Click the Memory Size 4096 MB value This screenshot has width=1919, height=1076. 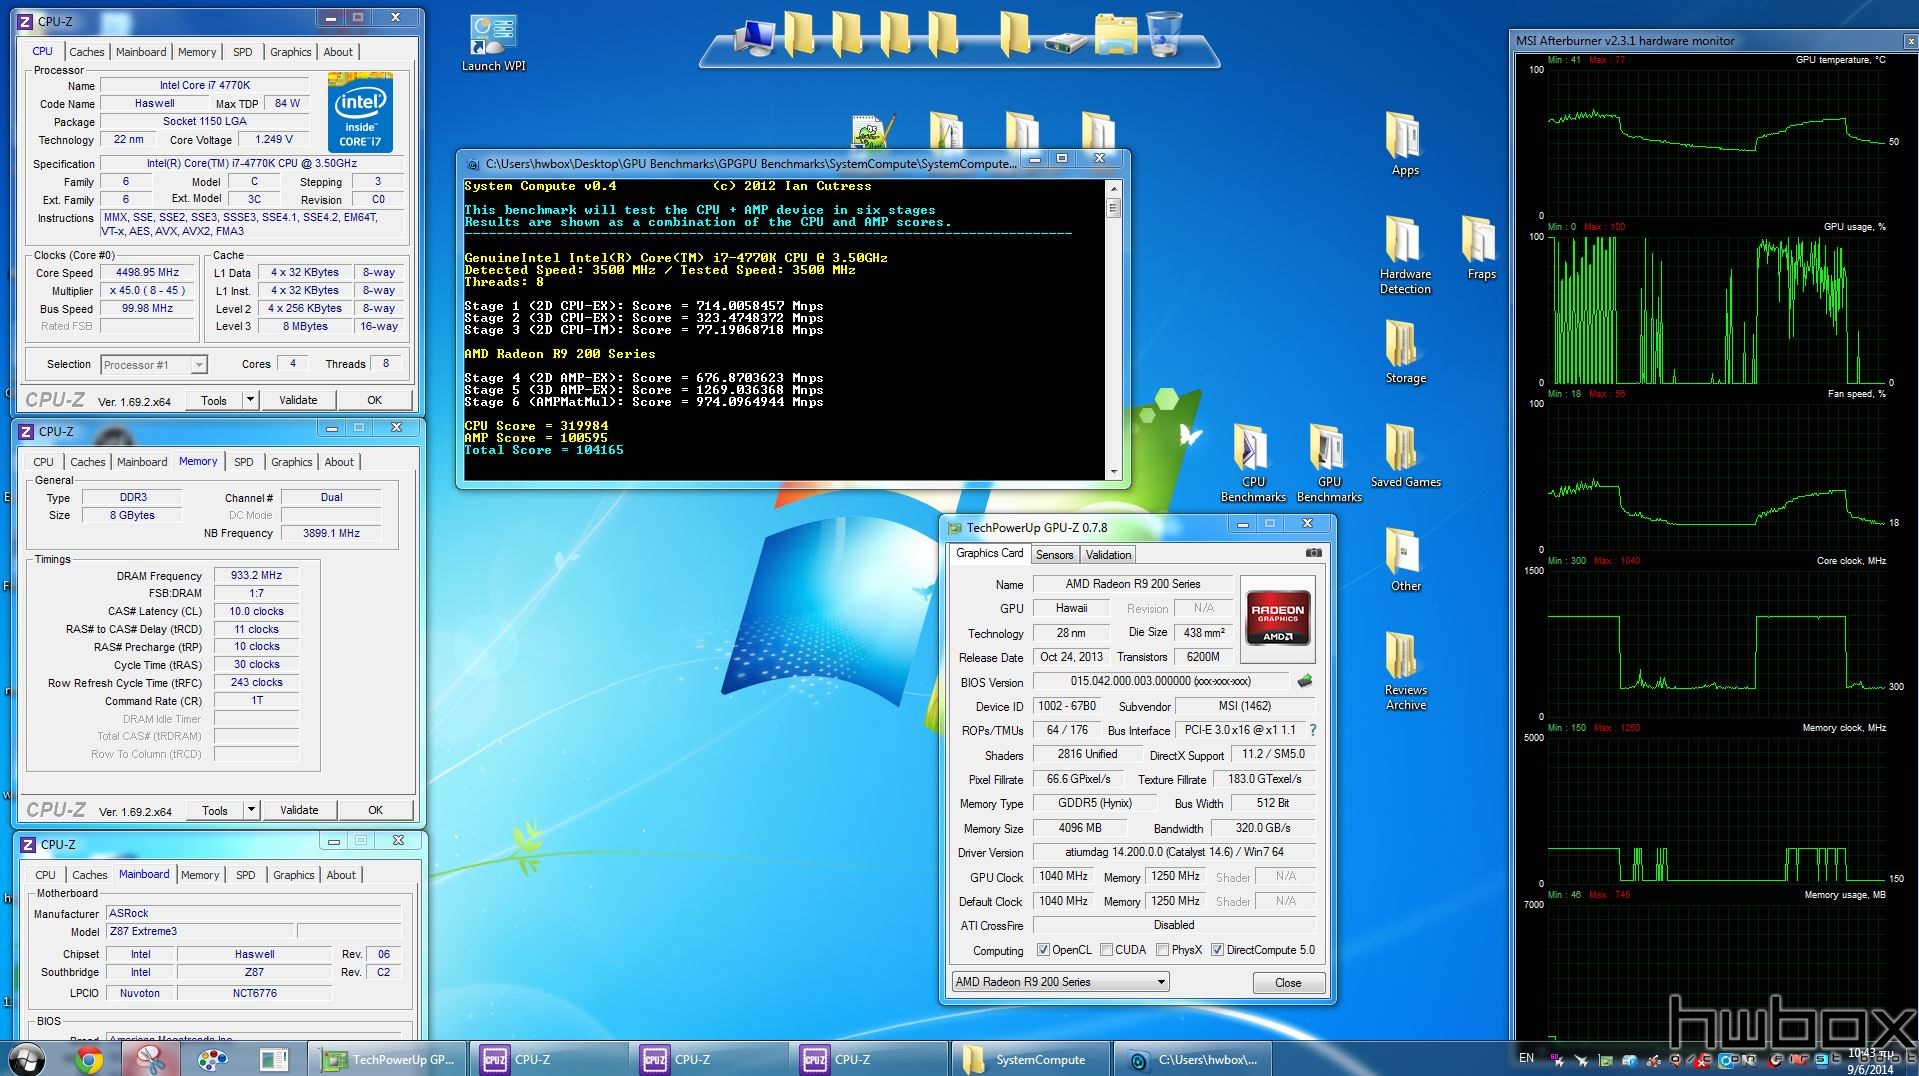point(1080,828)
